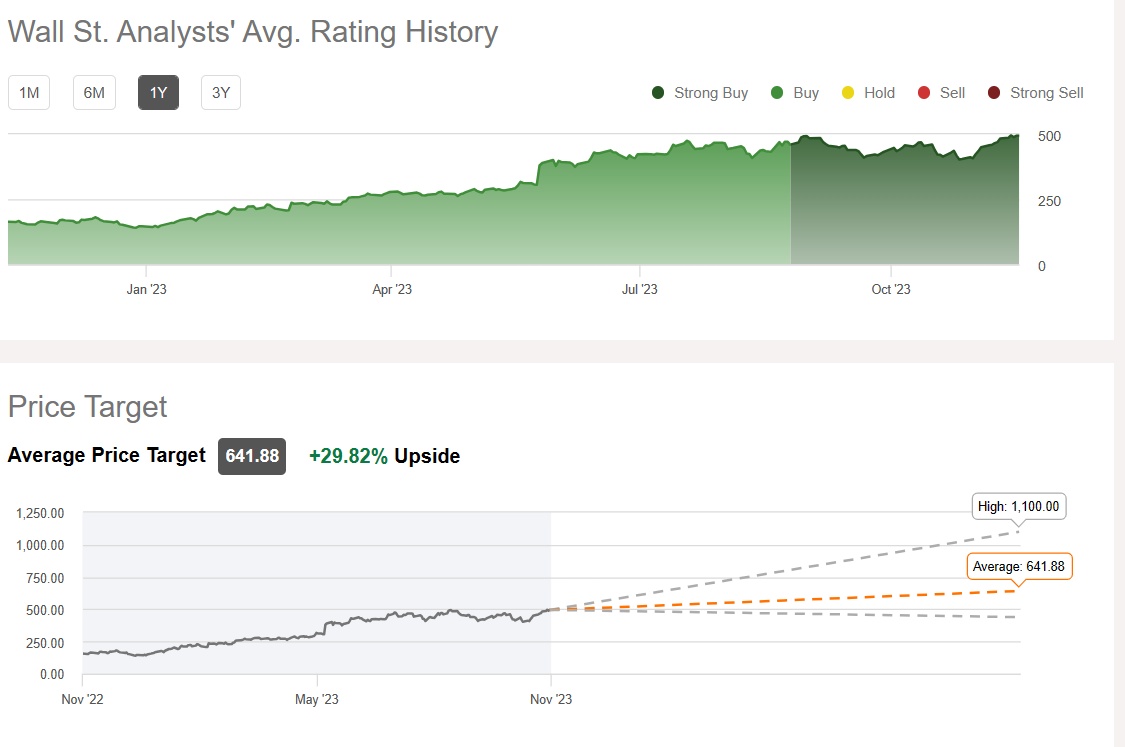This screenshot has width=1125, height=747.
Task: Click the Average: 641.88 orange label
Action: pyautogui.click(x=1019, y=567)
